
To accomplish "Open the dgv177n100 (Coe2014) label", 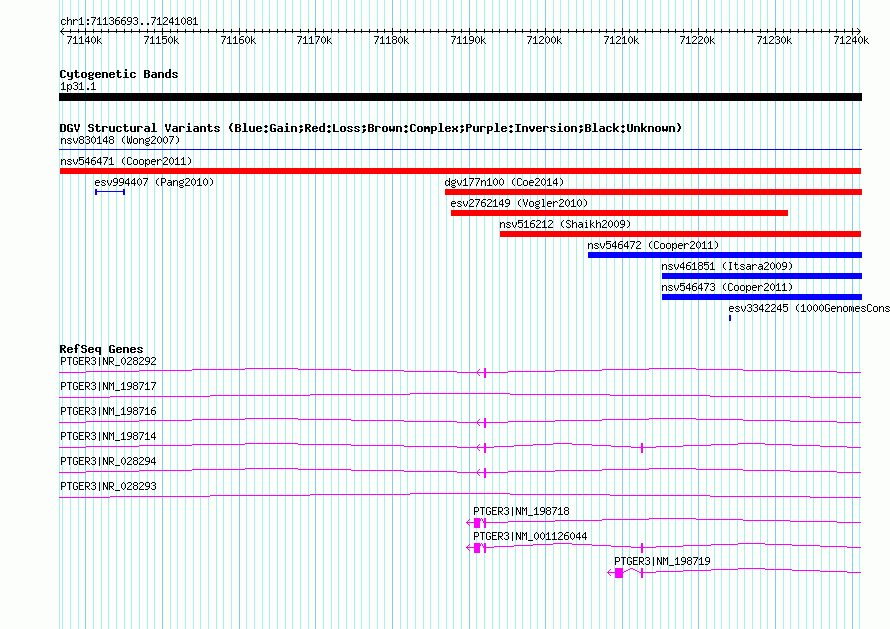I will 504,182.
